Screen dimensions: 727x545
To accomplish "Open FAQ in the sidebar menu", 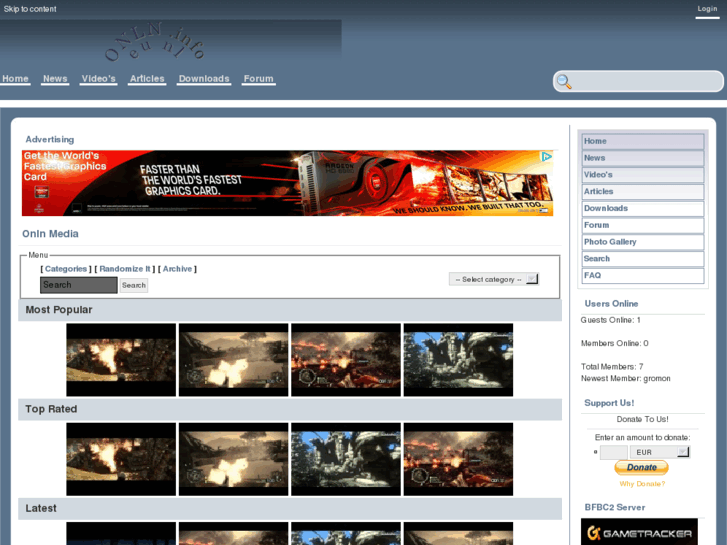I will pyautogui.click(x=643, y=276).
